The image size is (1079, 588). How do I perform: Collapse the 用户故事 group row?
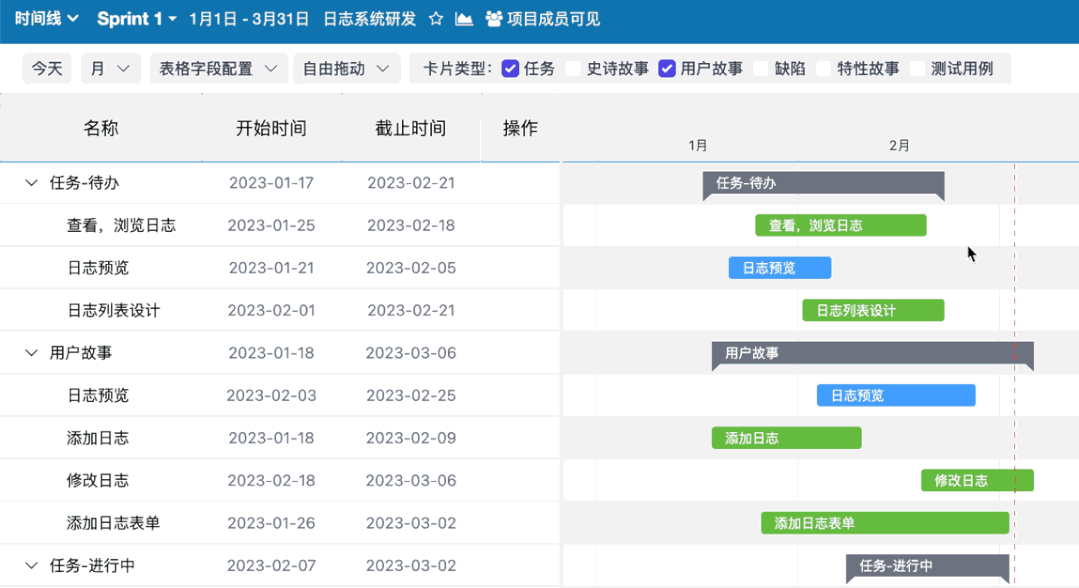[31, 353]
